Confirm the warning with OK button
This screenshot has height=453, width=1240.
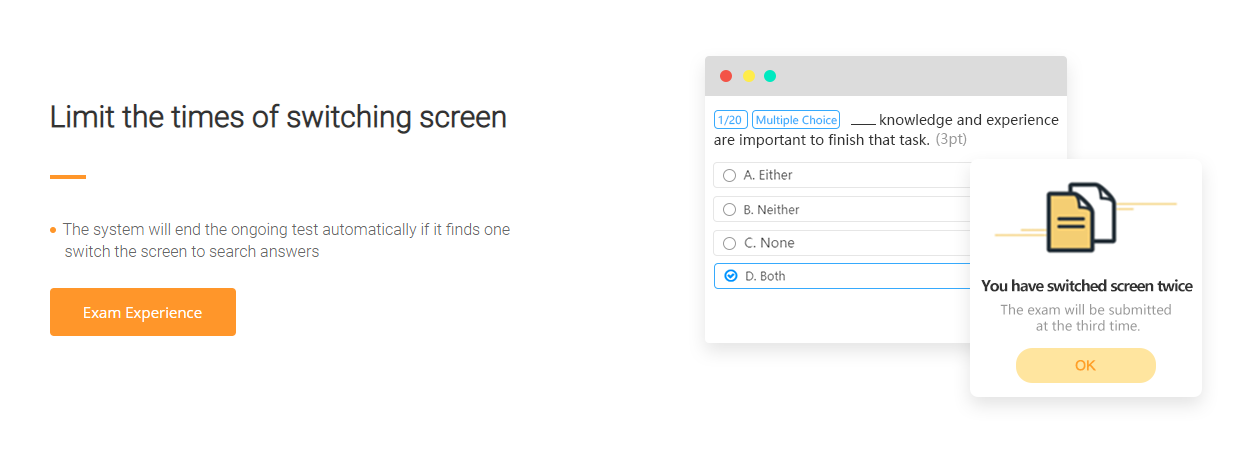click(1085, 365)
